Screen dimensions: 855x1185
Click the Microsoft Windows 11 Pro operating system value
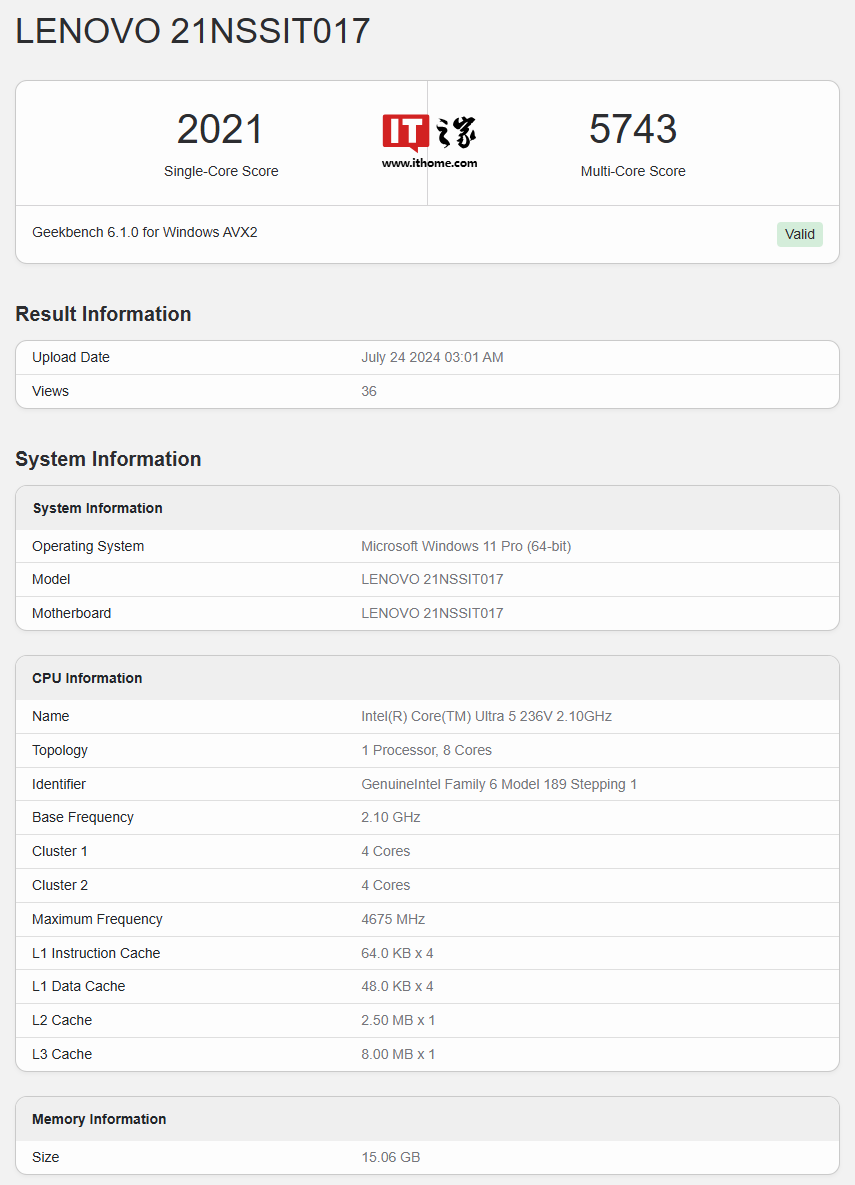coord(466,546)
